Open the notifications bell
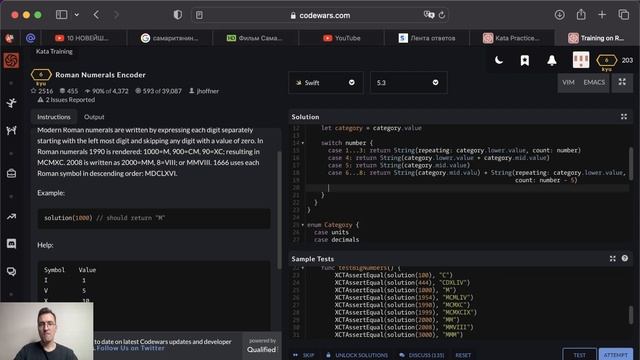Viewport: 640px width, 360px height. (x=552, y=60)
